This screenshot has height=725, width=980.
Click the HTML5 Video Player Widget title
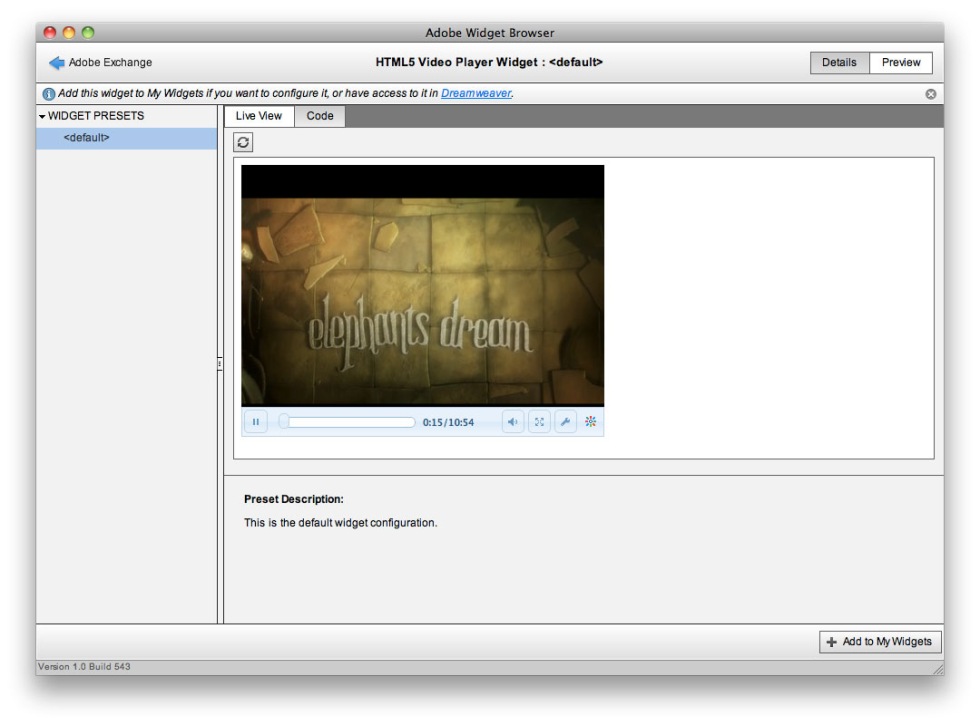[x=489, y=62]
